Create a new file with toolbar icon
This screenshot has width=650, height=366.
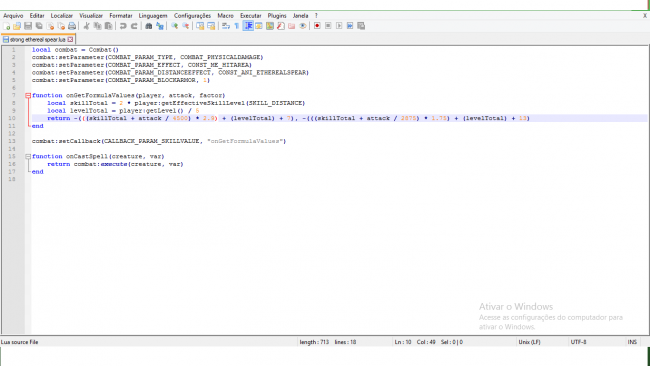click(6, 26)
